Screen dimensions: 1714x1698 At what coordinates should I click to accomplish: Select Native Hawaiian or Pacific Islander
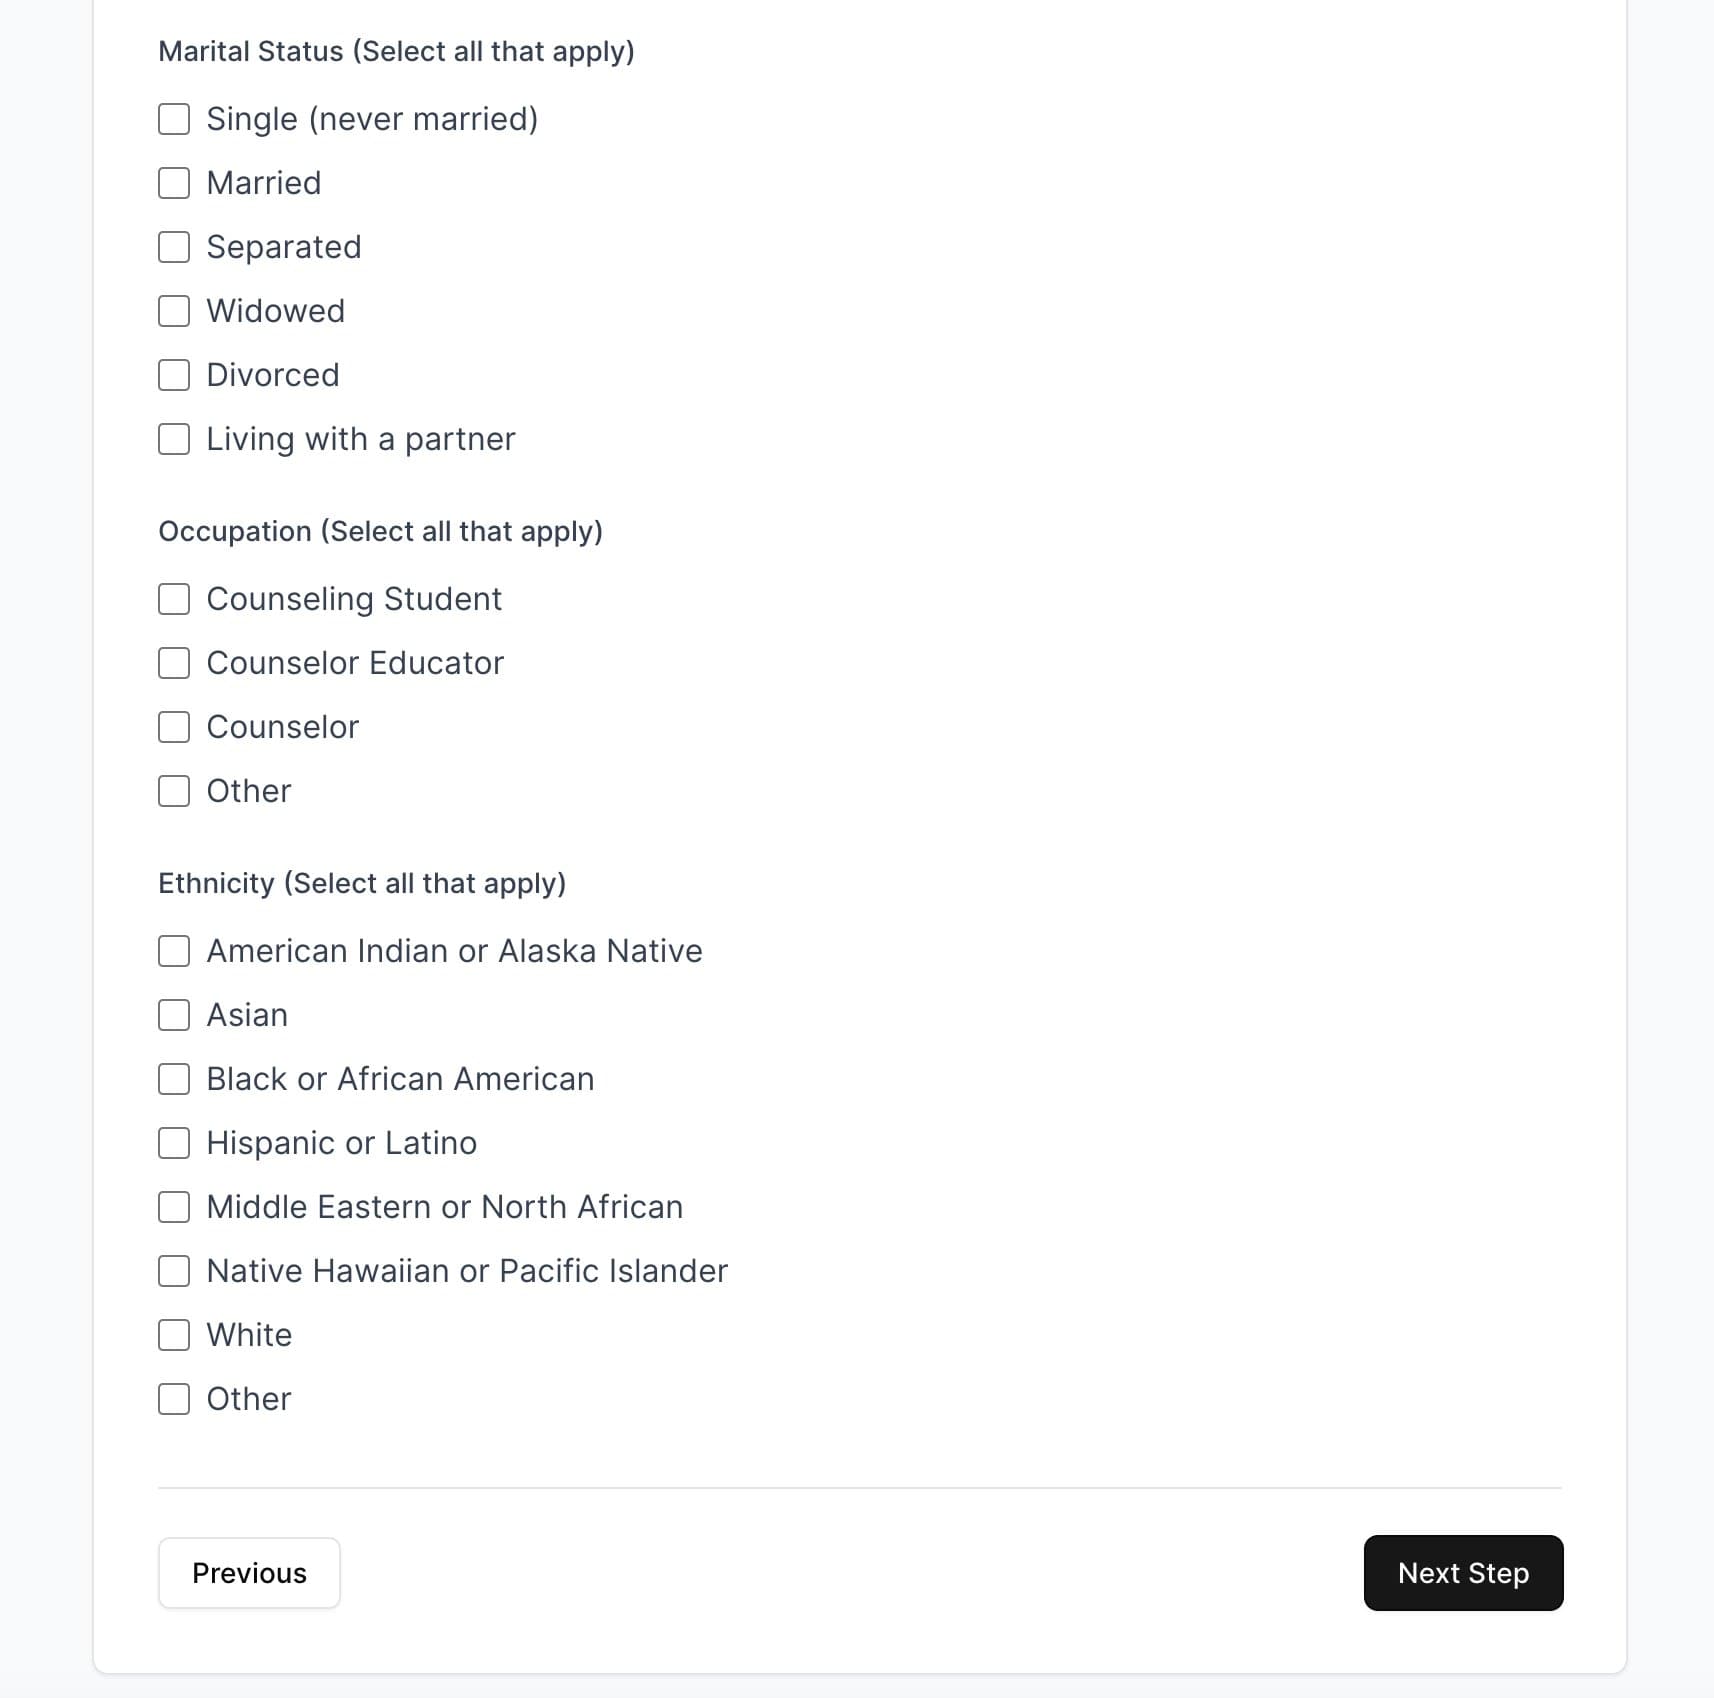click(x=174, y=1271)
